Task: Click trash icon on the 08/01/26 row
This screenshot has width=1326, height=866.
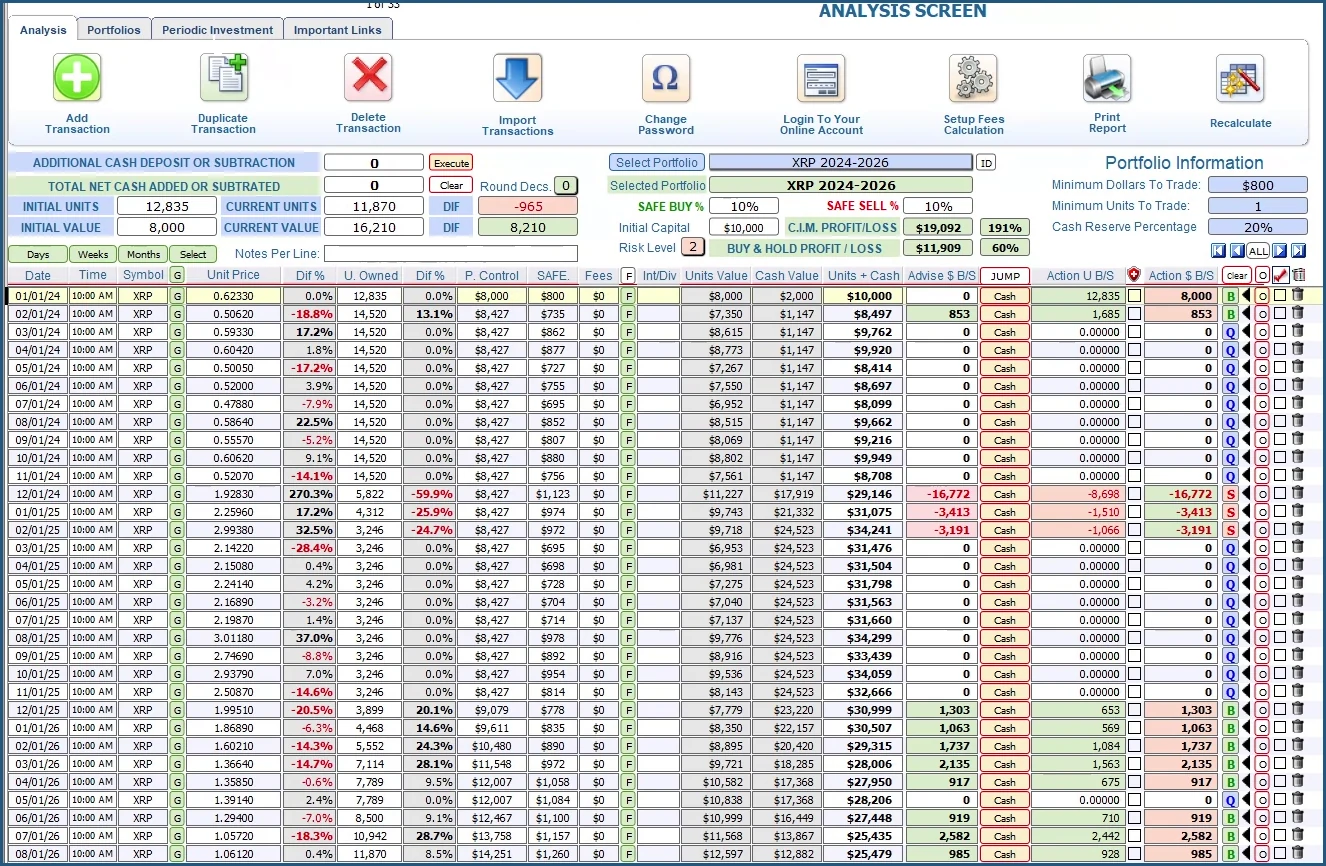Action: 1298,853
